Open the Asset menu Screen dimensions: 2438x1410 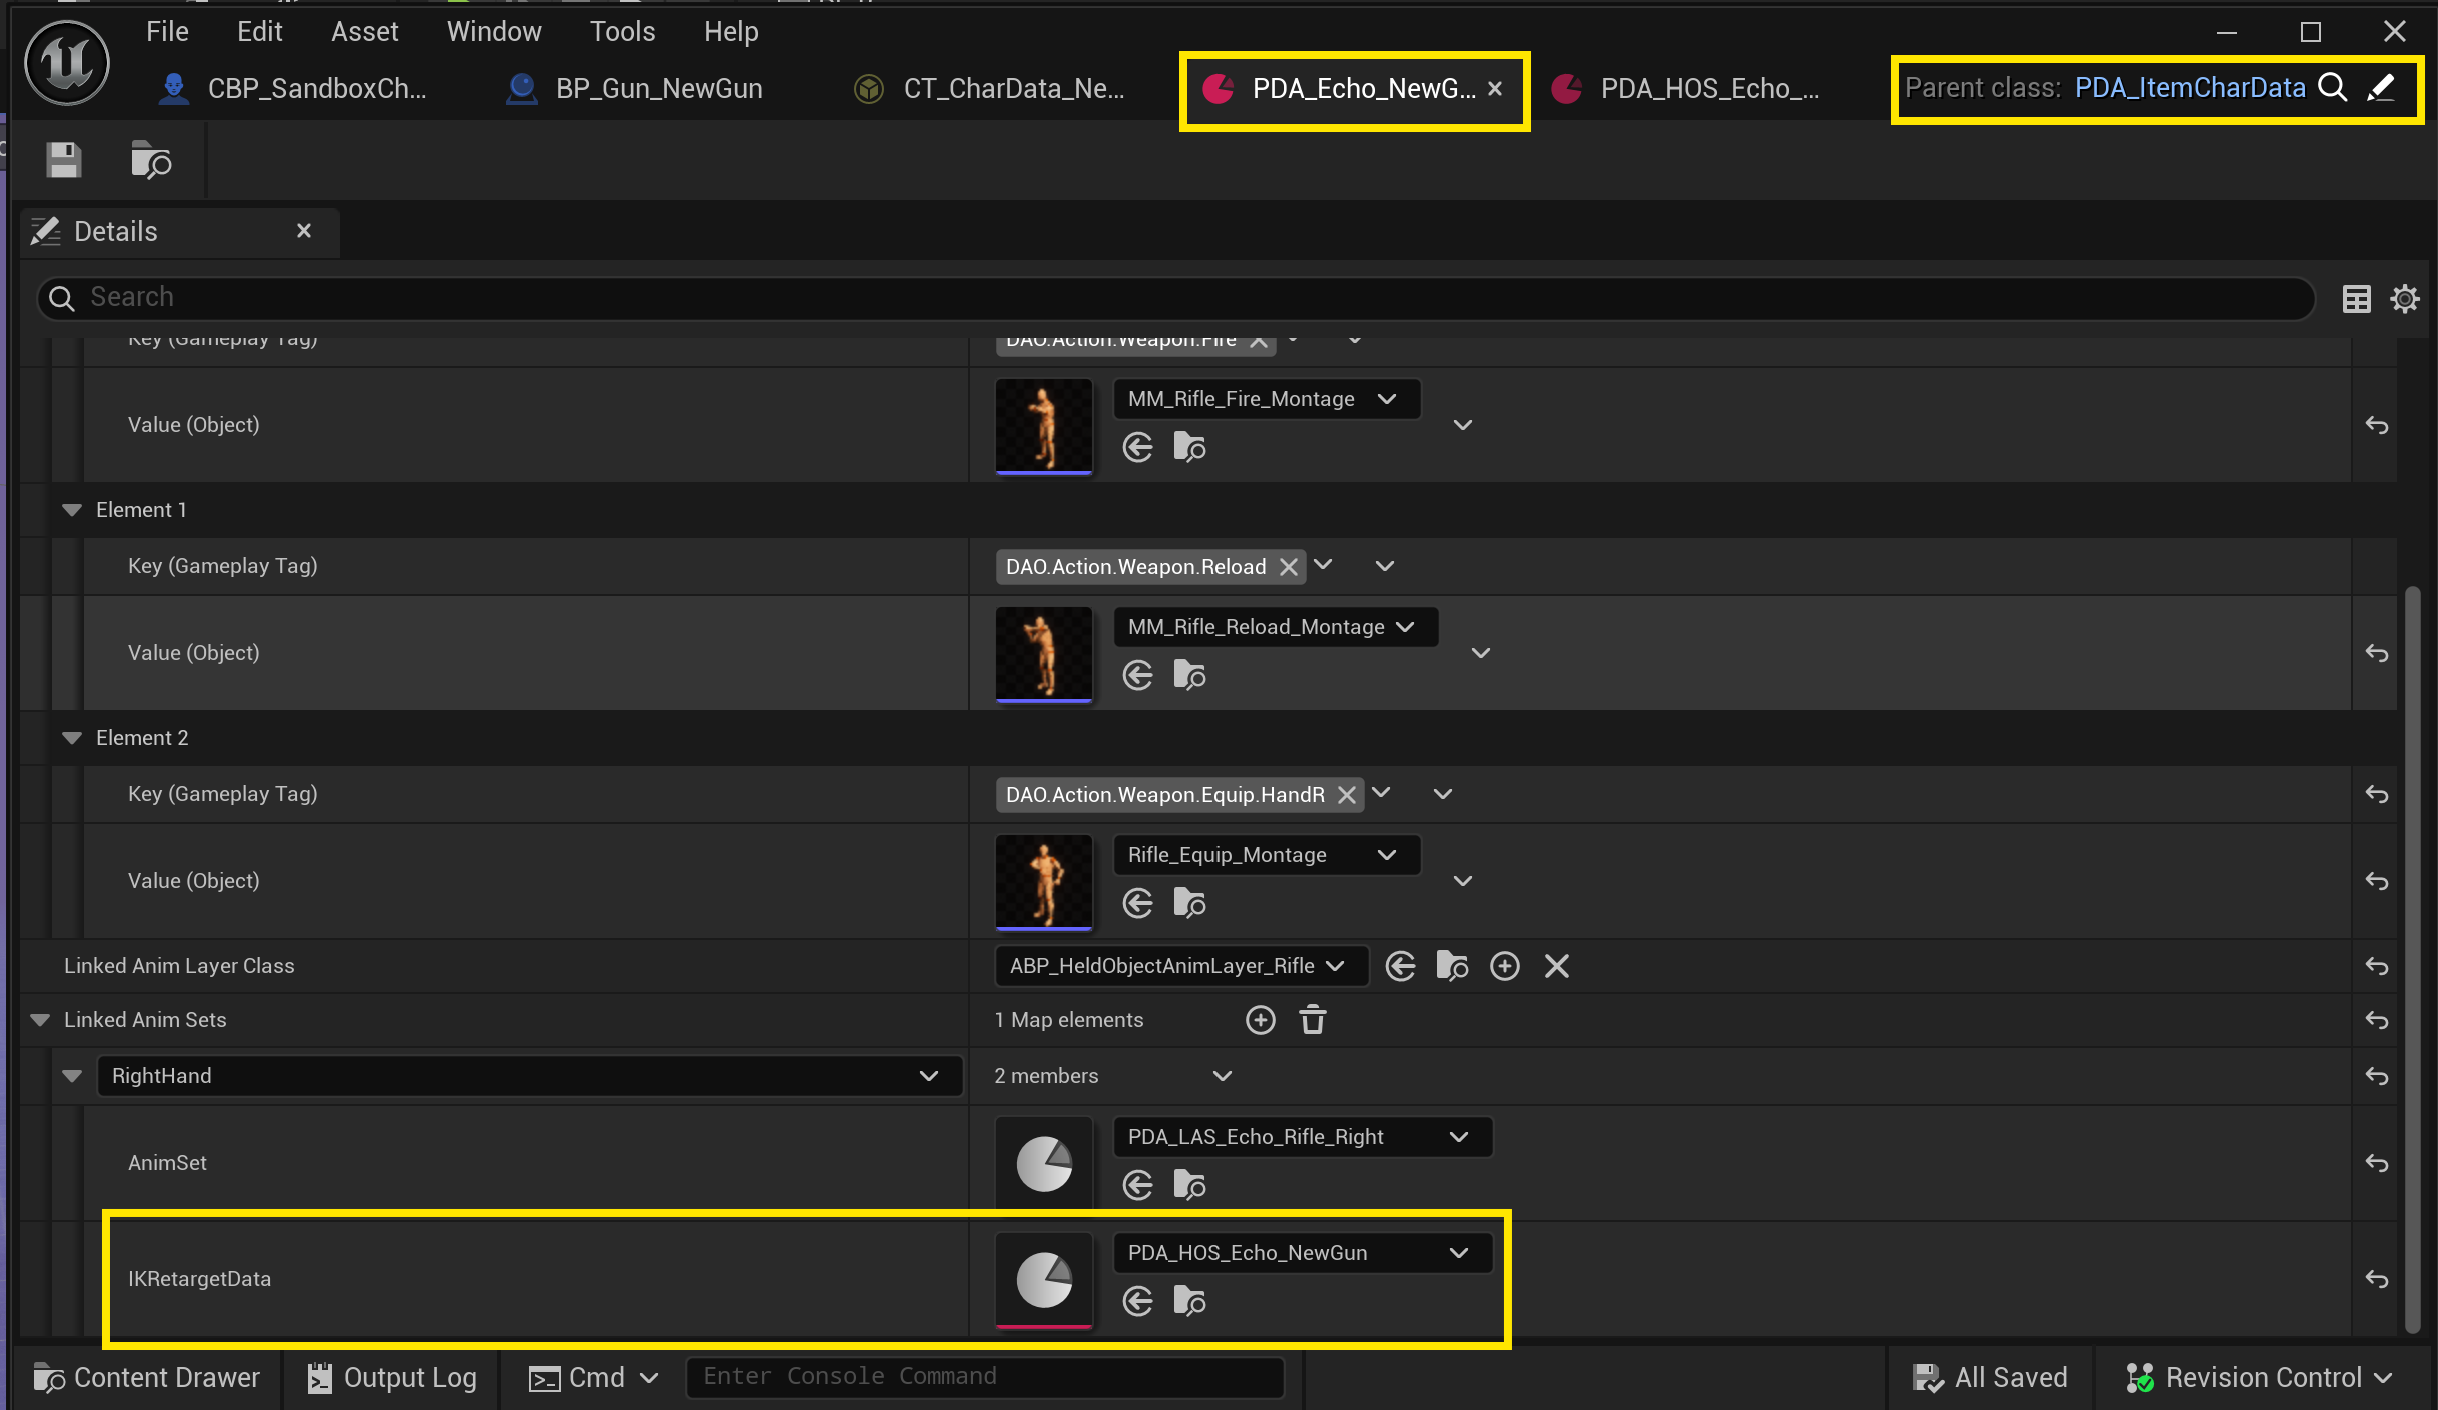[364, 32]
